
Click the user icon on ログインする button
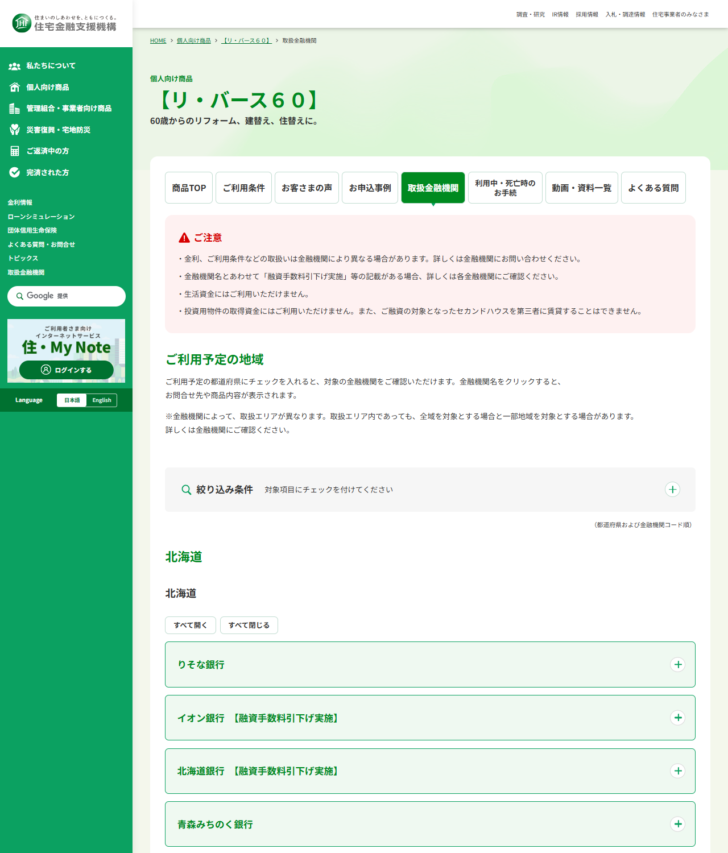tap(46, 370)
